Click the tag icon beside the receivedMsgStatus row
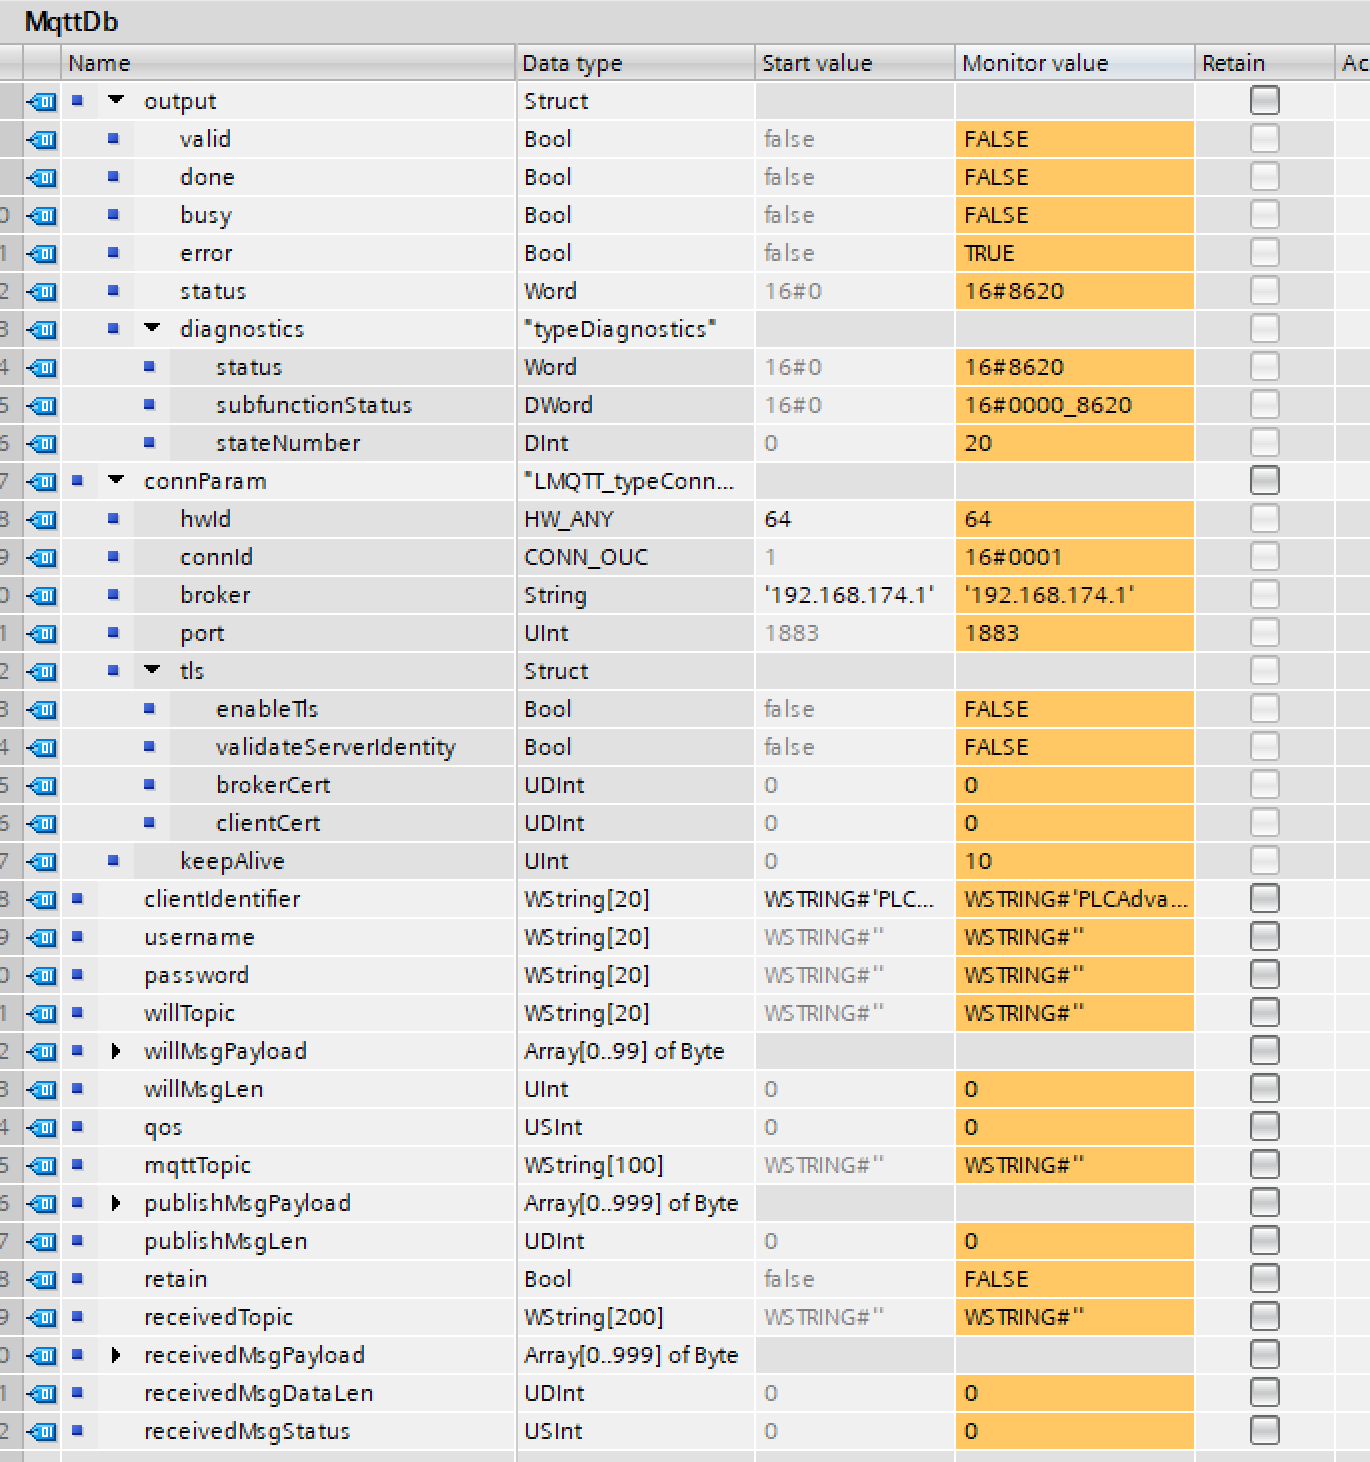 click(x=42, y=1431)
